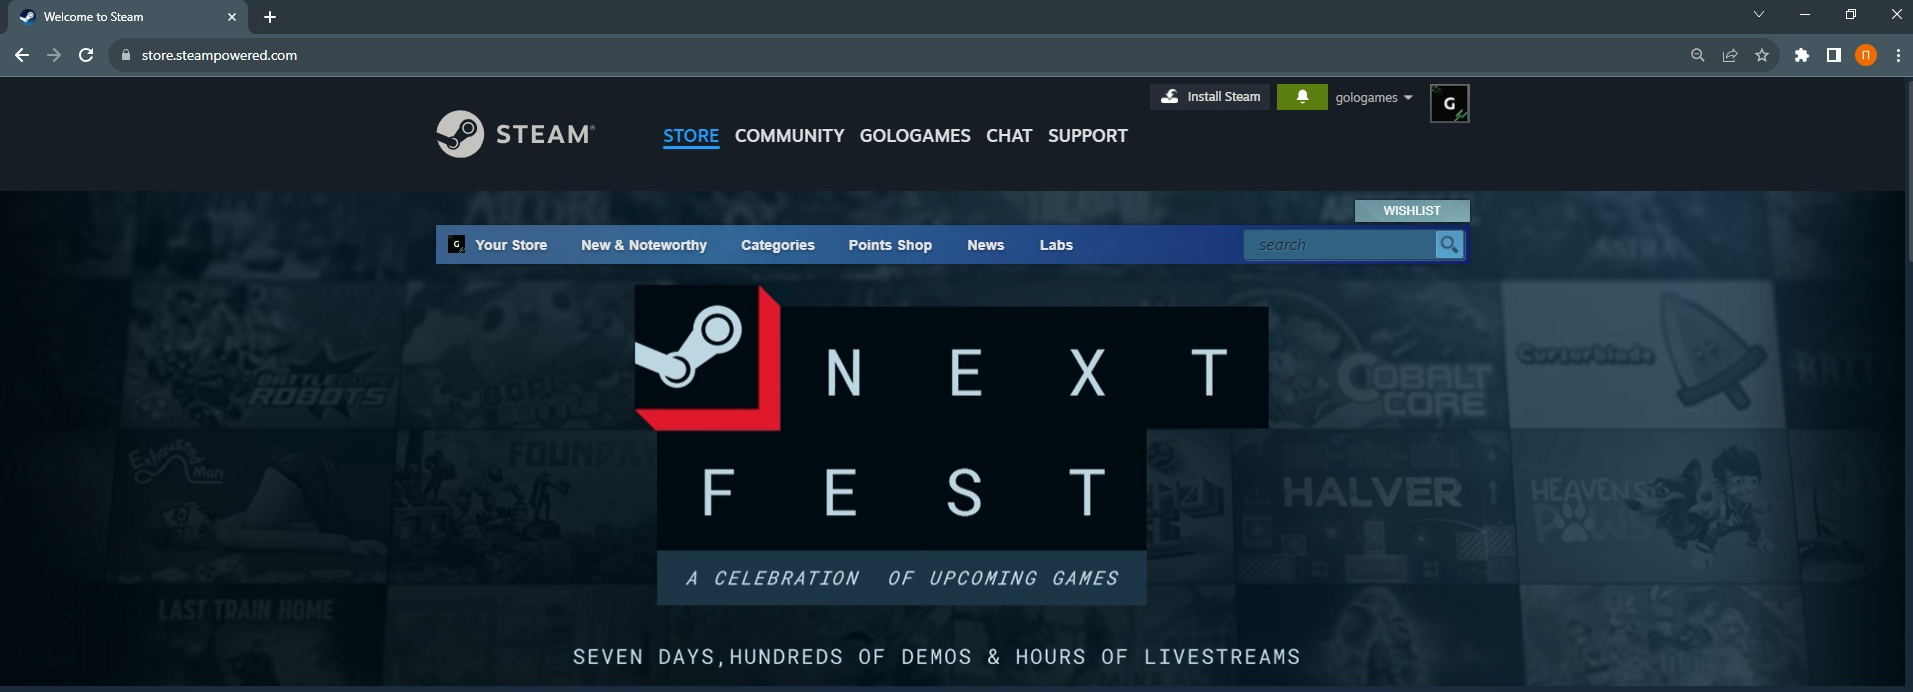Open the New & Noteworthy menu
Viewport: 1913px width, 692px height.
[644, 244]
